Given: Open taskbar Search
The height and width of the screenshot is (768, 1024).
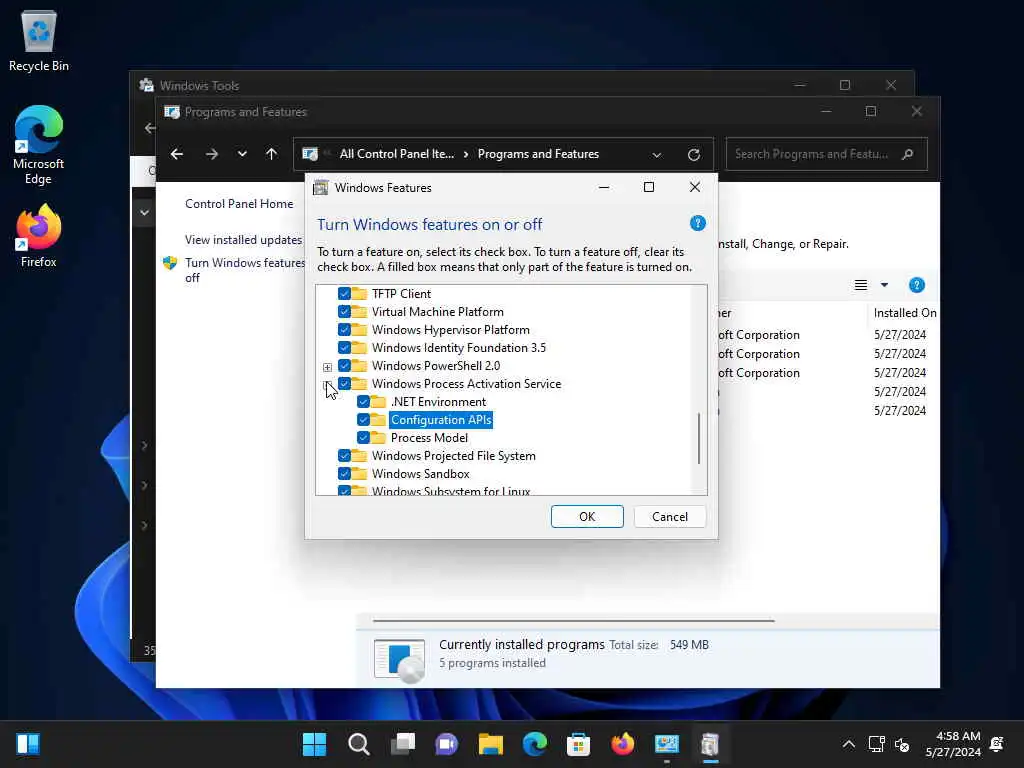Looking at the screenshot, I should click(x=359, y=744).
